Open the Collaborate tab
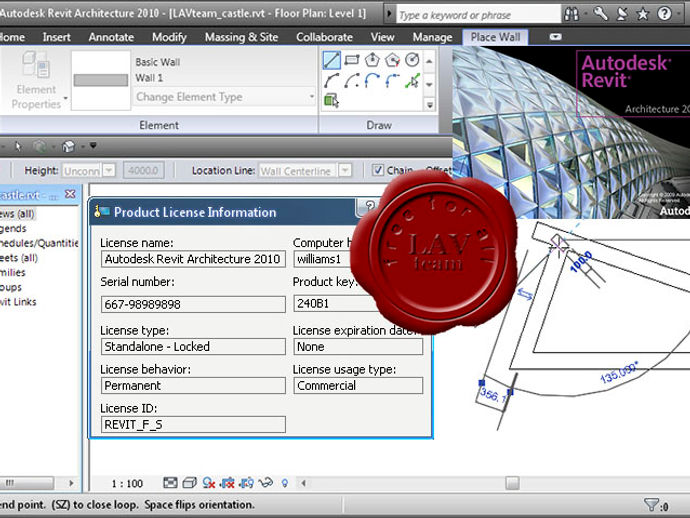This screenshot has height=518, width=690. click(324, 37)
